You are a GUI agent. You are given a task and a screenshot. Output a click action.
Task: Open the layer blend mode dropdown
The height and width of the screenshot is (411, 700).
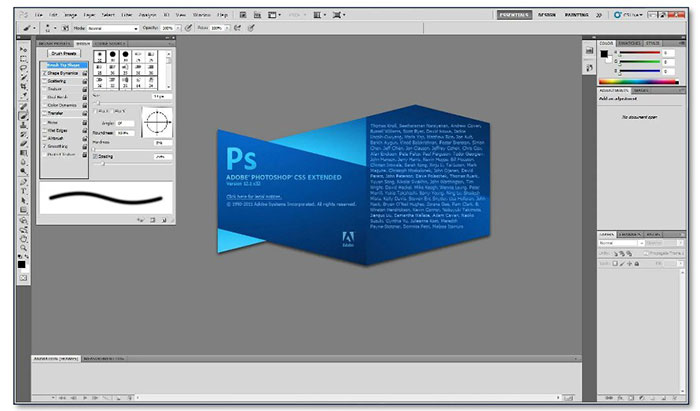click(x=621, y=243)
